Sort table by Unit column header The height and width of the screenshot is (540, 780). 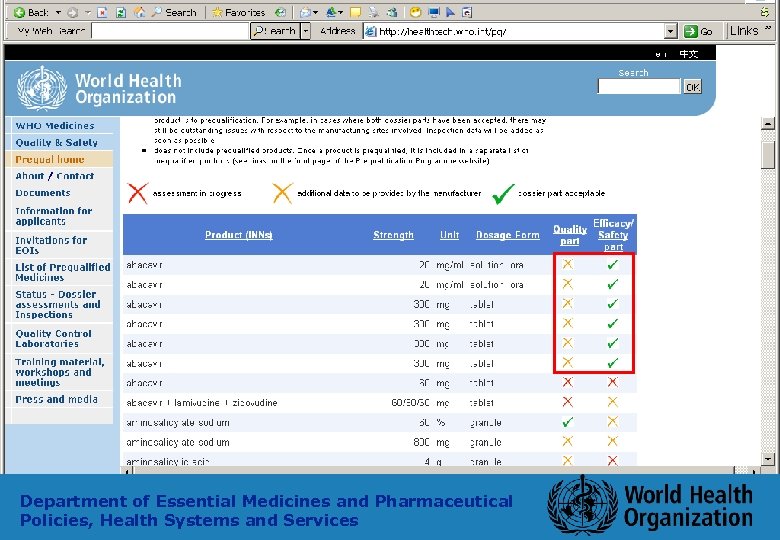pyautogui.click(x=449, y=235)
